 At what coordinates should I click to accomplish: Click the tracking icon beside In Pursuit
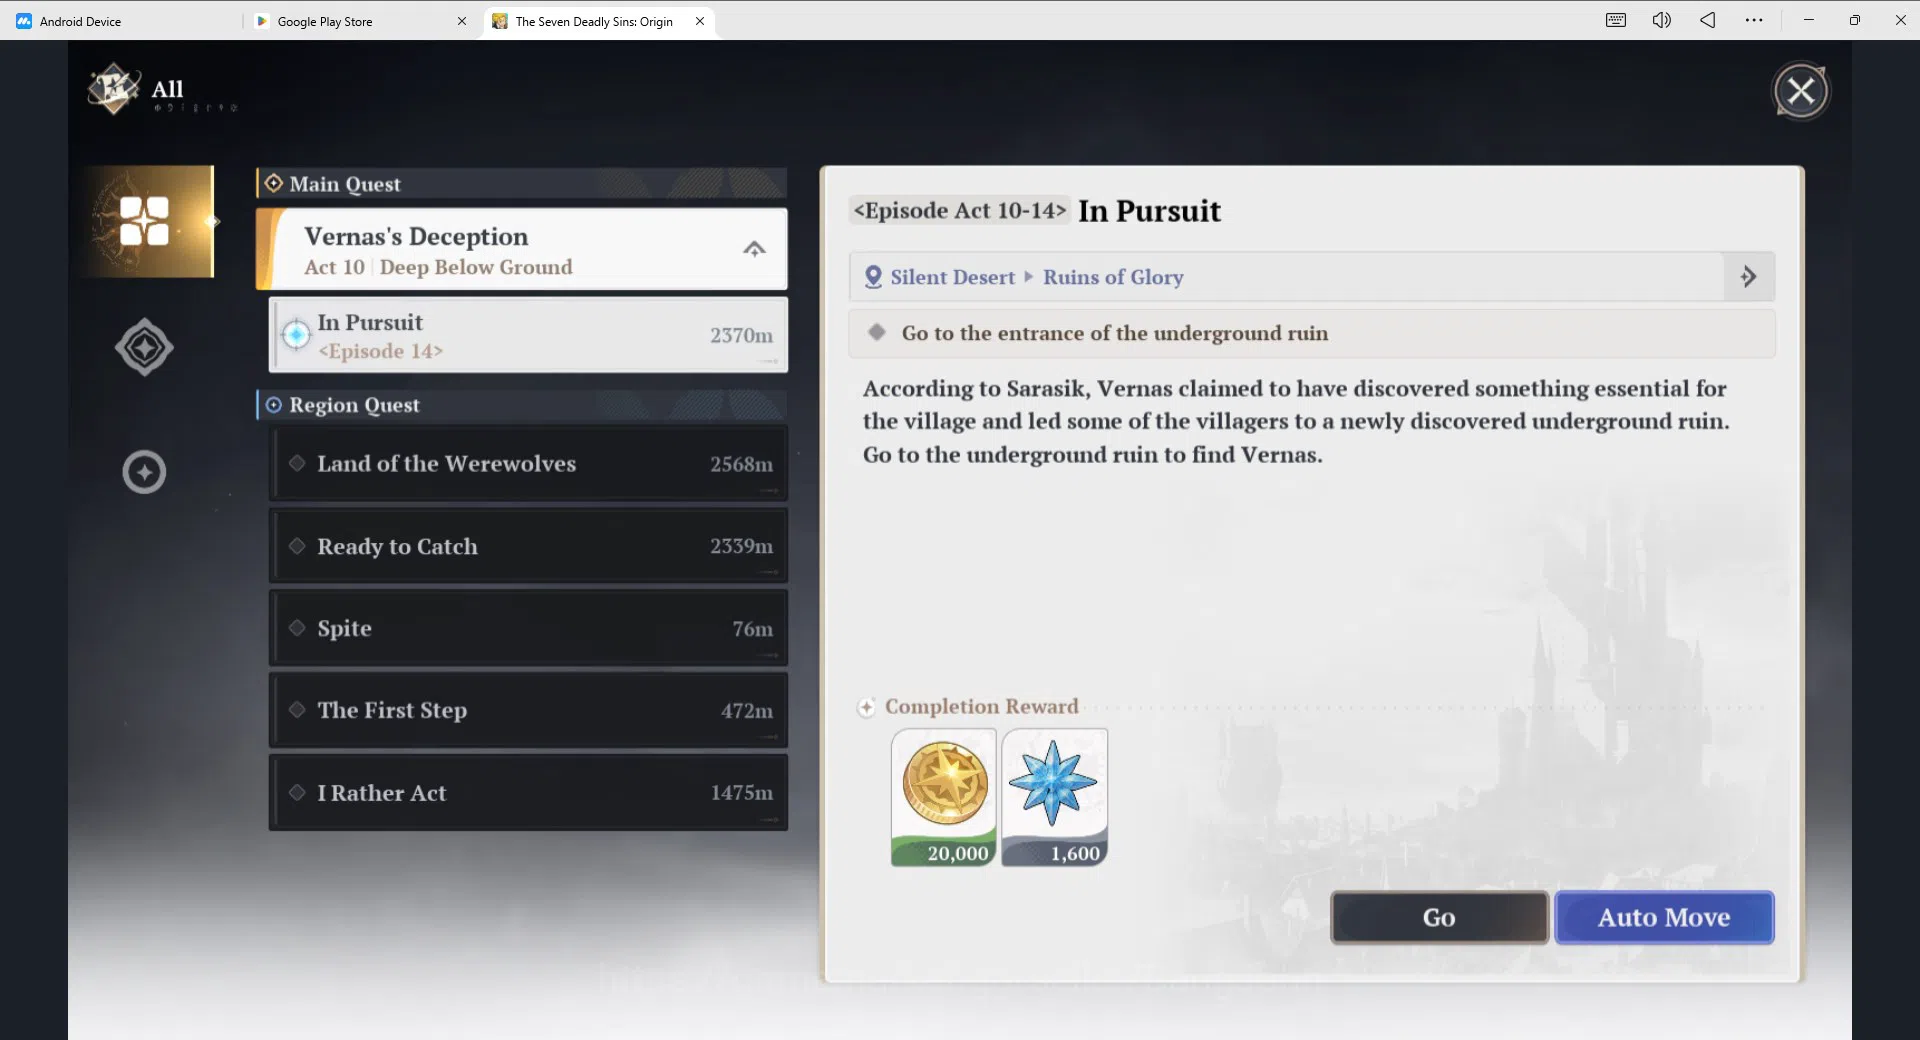[x=296, y=335]
